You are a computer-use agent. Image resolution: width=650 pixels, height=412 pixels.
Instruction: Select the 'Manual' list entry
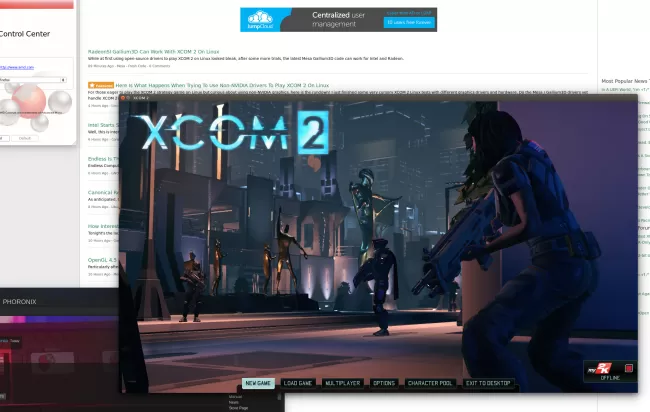pos(235,397)
